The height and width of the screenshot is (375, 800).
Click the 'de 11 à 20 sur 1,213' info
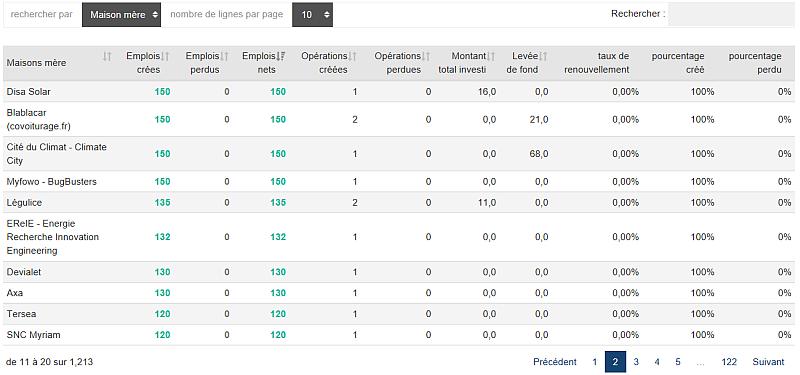(49, 362)
